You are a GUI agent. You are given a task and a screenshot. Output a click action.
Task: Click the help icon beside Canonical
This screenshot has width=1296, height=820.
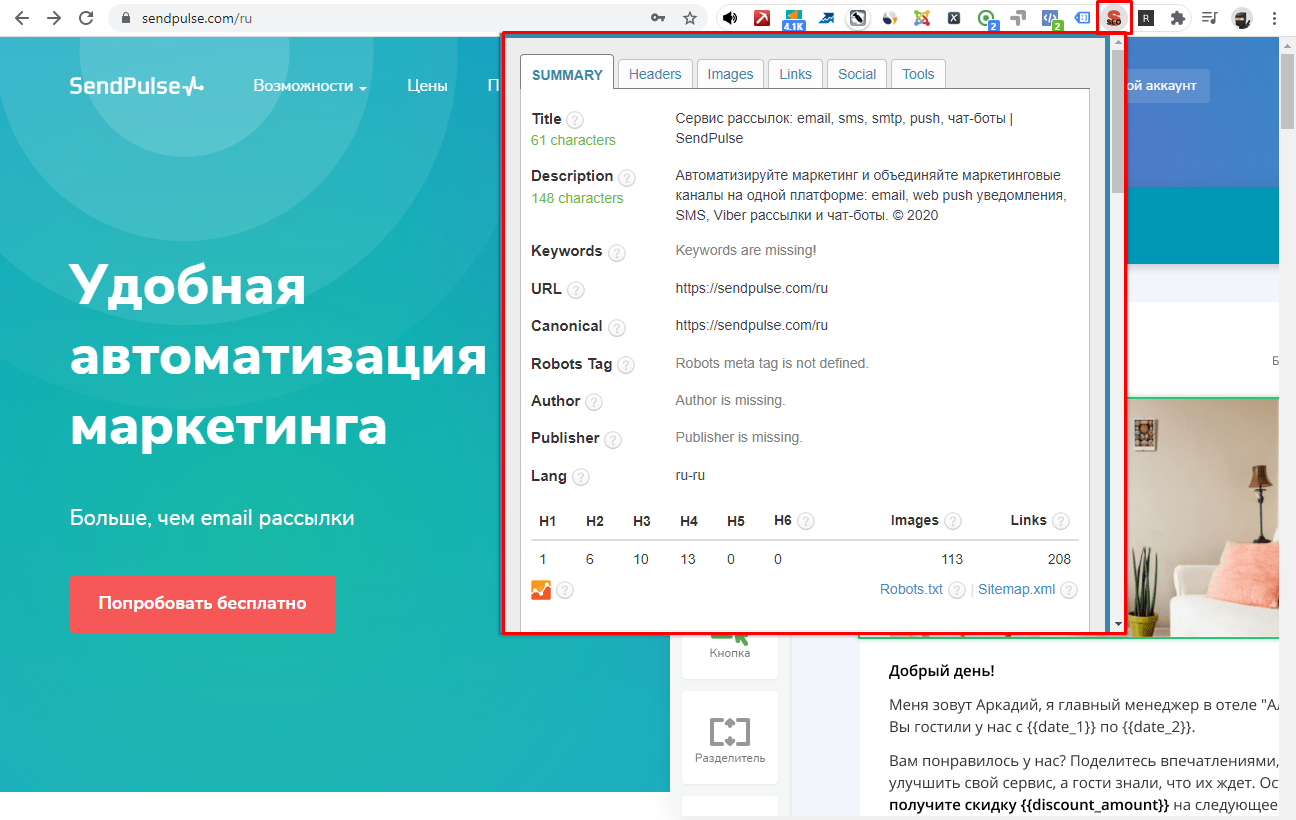617,328
